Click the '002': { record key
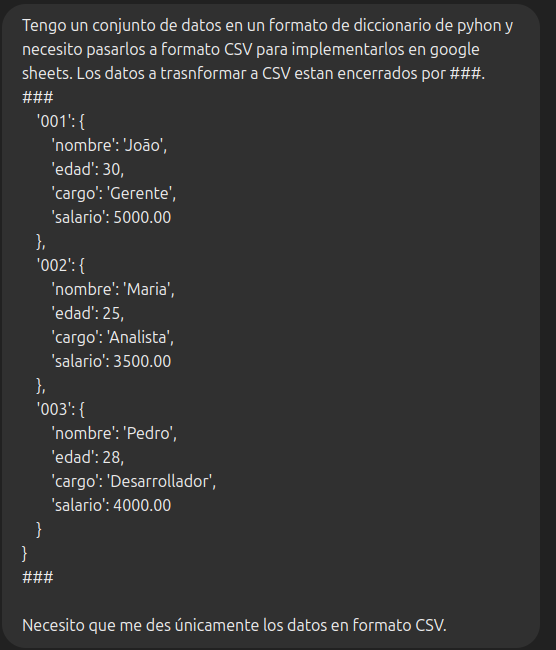 pos(61,265)
